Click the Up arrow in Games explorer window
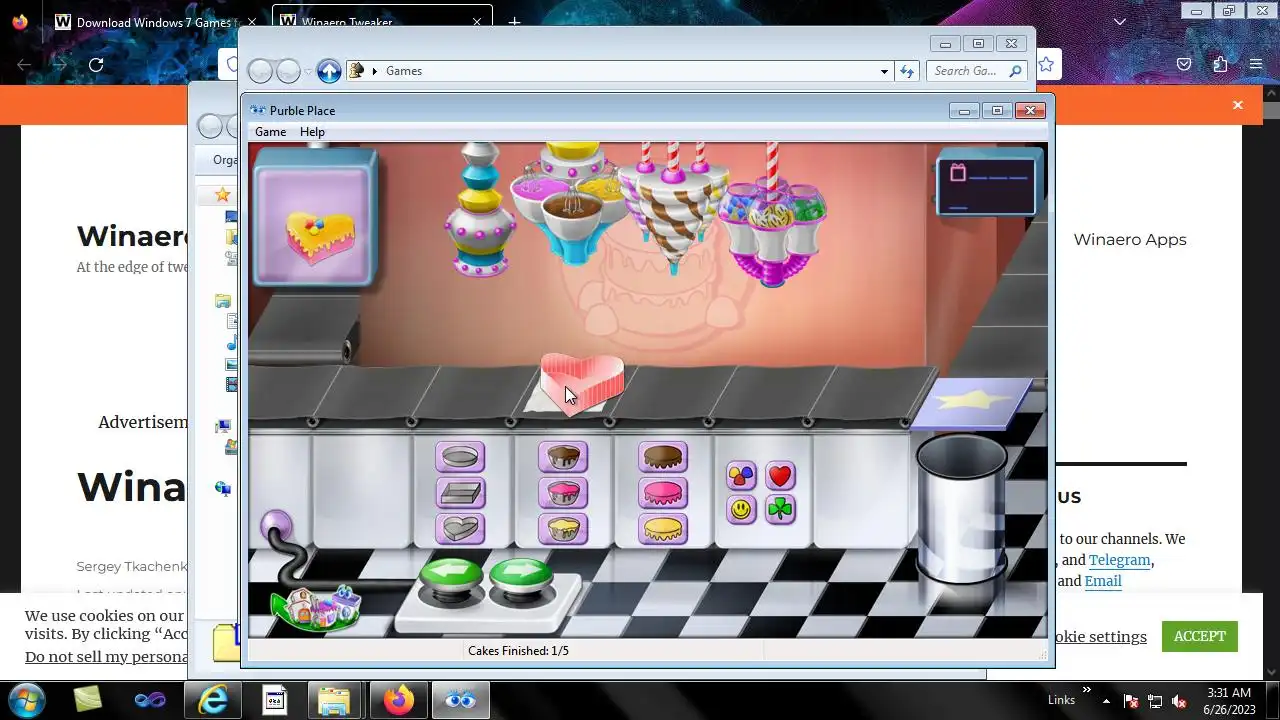The image size is (1280, 720). pyautogui.click(x=329, y=71)
